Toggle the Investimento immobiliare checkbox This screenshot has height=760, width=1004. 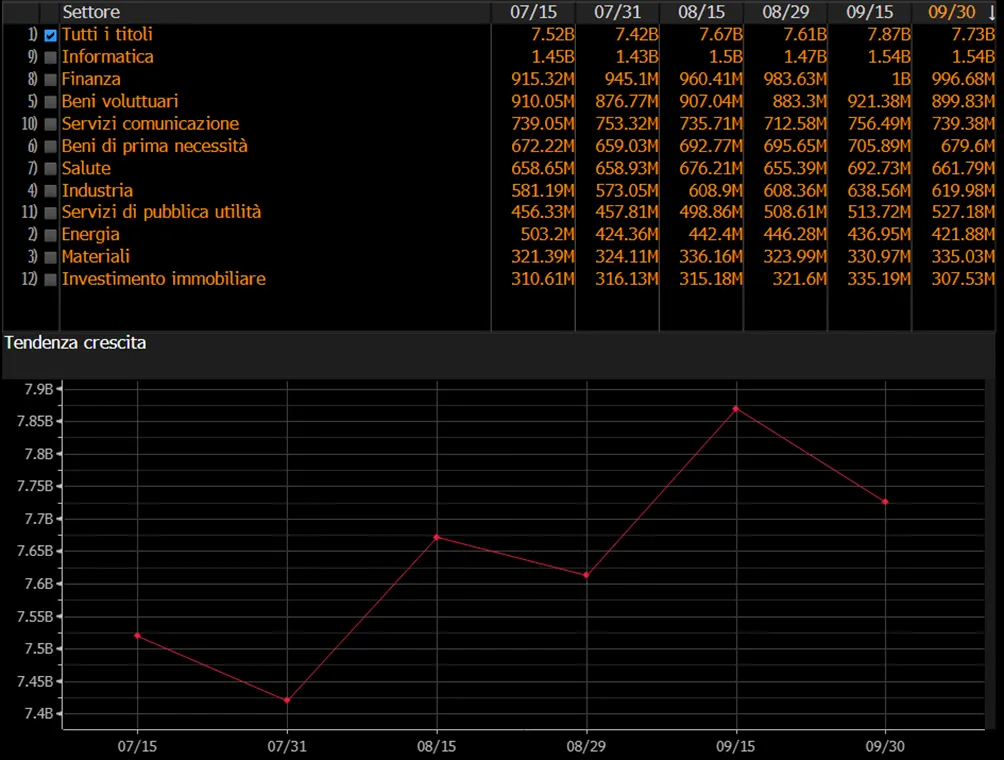tap(51, 280)
